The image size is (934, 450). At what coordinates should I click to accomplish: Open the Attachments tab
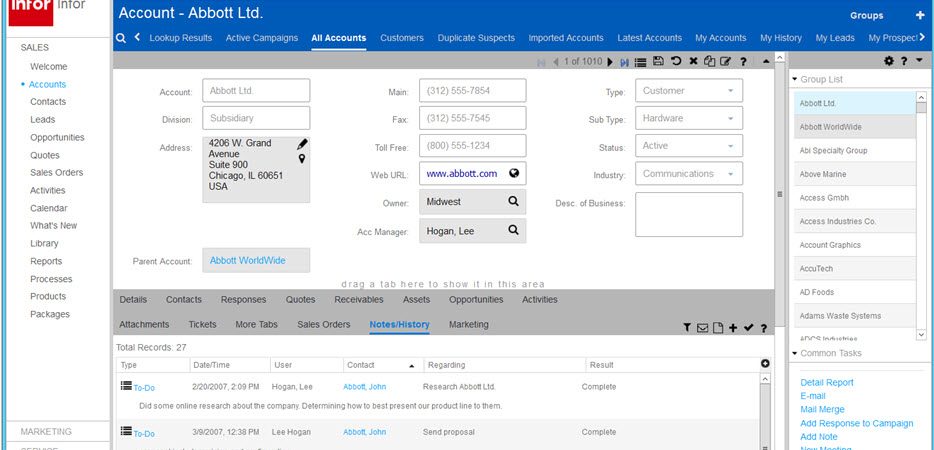pyautogui.click(x=144, y=325)
